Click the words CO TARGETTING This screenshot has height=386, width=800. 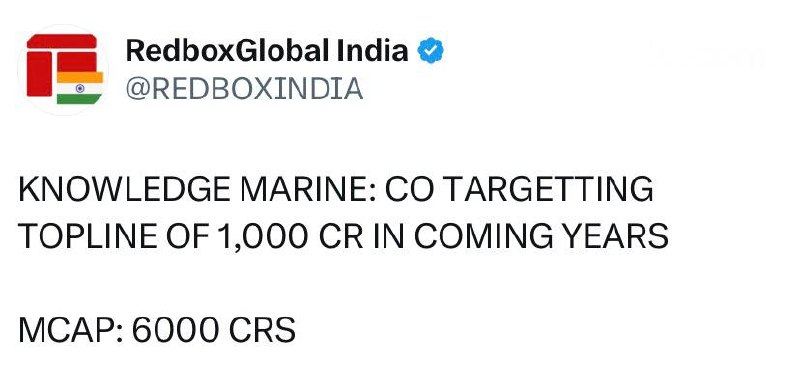point(519,190)
